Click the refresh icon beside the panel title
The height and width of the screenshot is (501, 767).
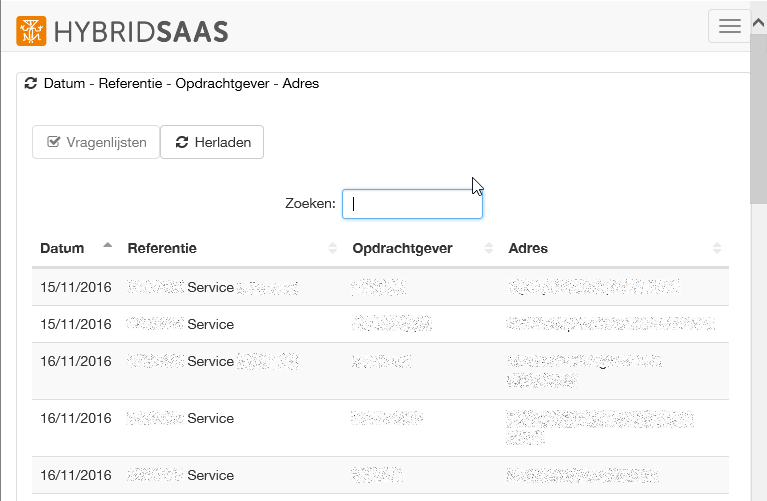30,84
